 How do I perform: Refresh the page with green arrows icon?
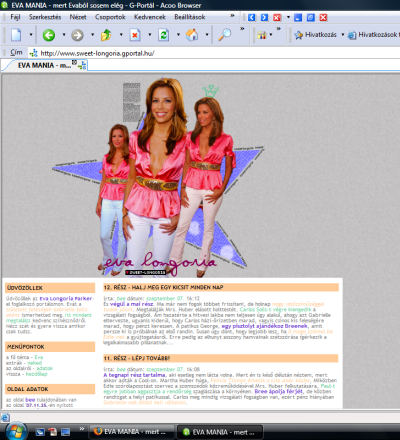[x=163, y=35]
